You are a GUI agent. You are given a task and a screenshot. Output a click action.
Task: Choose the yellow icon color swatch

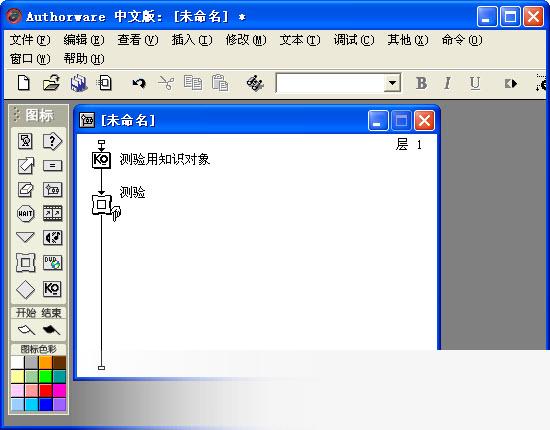pyautogui.click(x=17, y=377)
